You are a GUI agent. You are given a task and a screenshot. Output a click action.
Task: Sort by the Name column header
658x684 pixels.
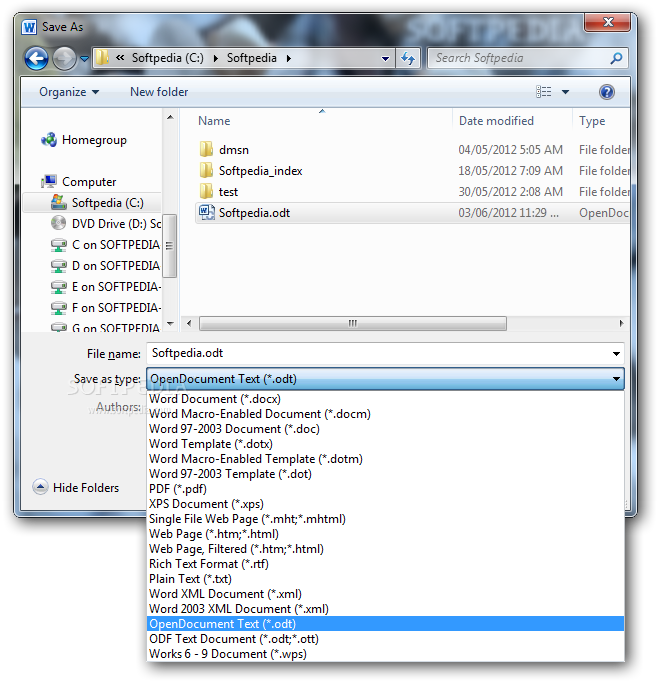pyautogui.click(x=214, y=121)
